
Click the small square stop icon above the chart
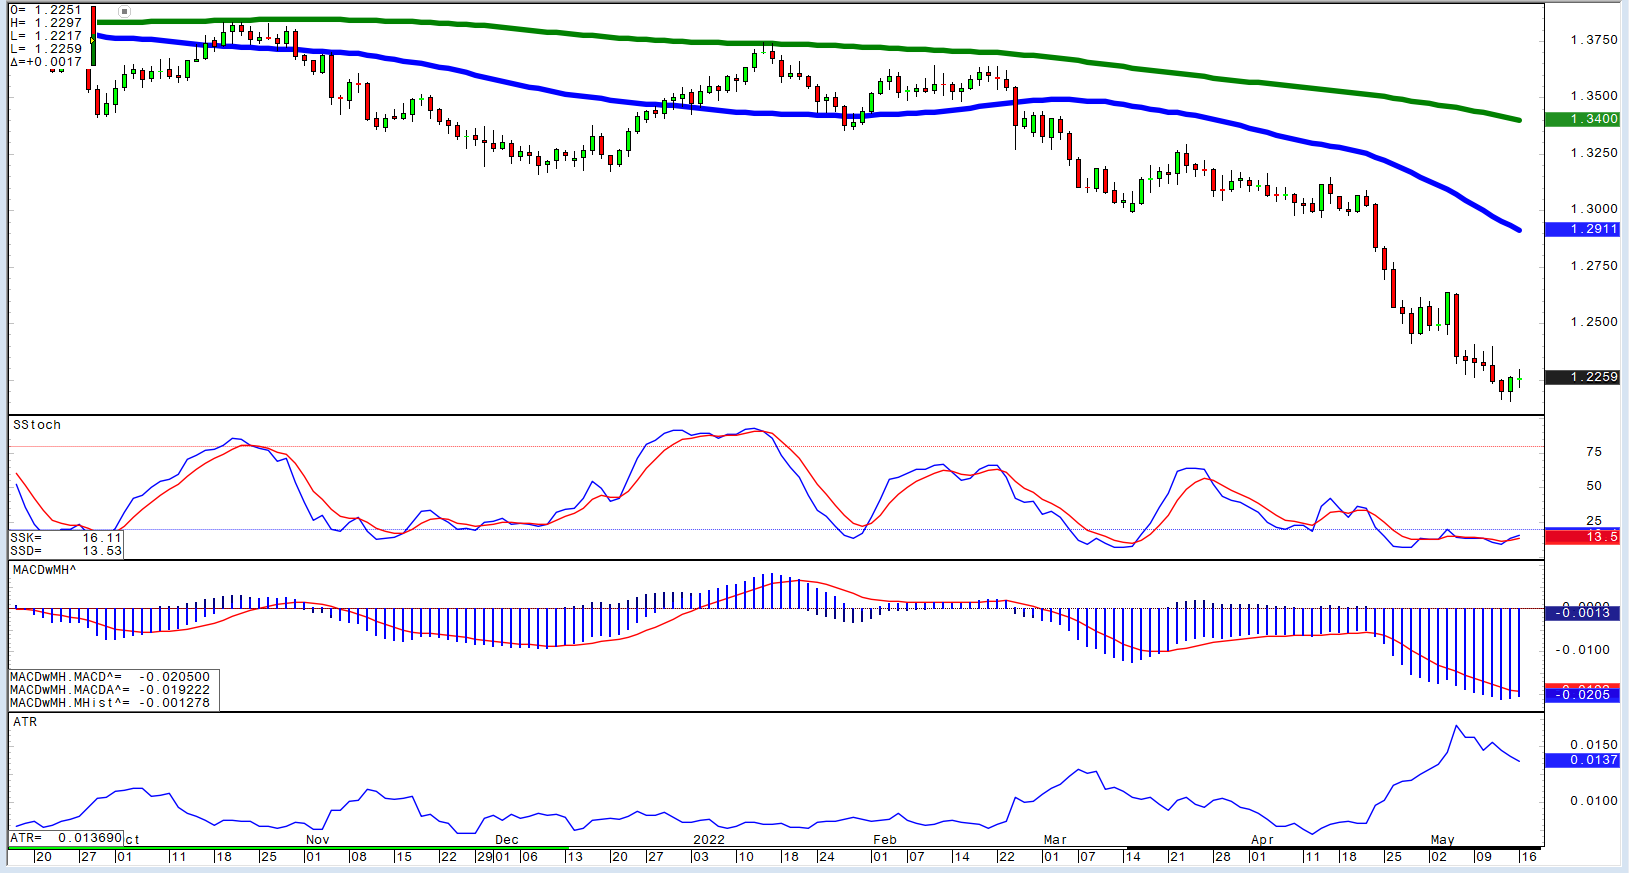[x=124, y=11]
